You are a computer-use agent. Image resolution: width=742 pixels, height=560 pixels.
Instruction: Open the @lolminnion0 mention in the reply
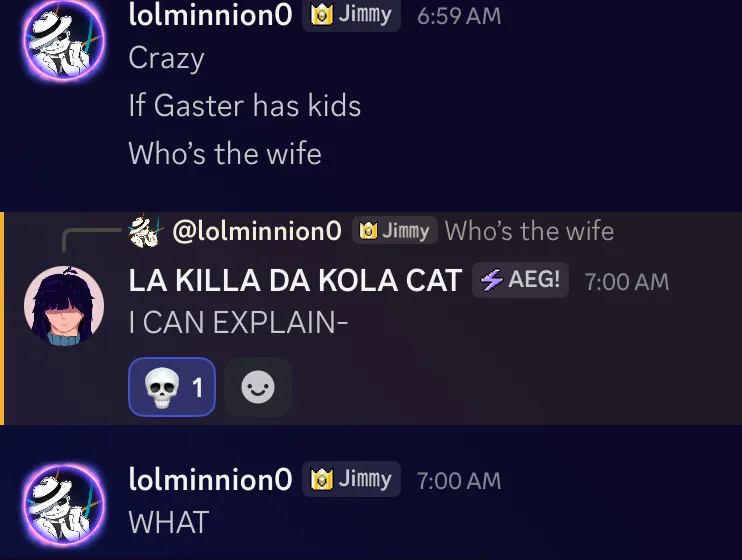(257, 232)
